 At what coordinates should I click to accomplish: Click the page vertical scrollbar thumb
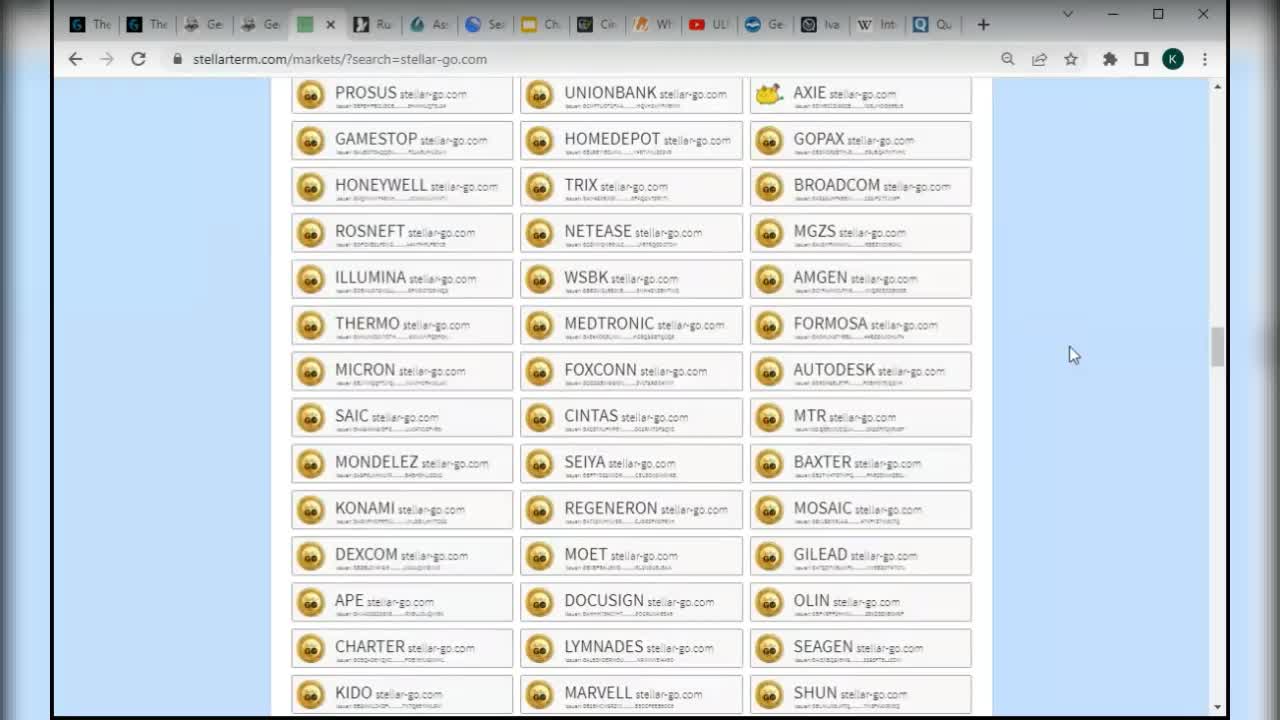(x=1217, y=347)
